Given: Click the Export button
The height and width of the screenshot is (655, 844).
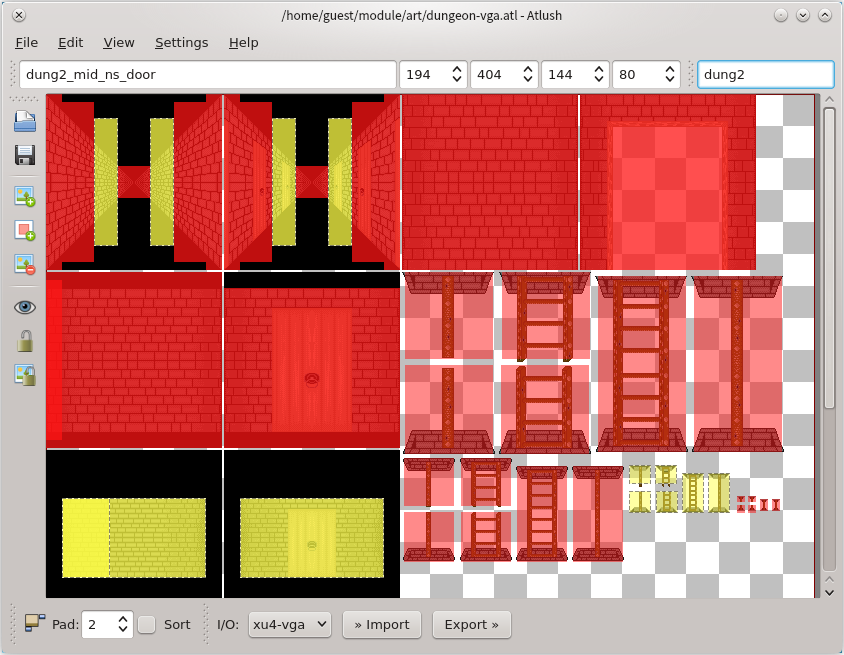Looking at the screenshot, I should click(x=471, y=625).
